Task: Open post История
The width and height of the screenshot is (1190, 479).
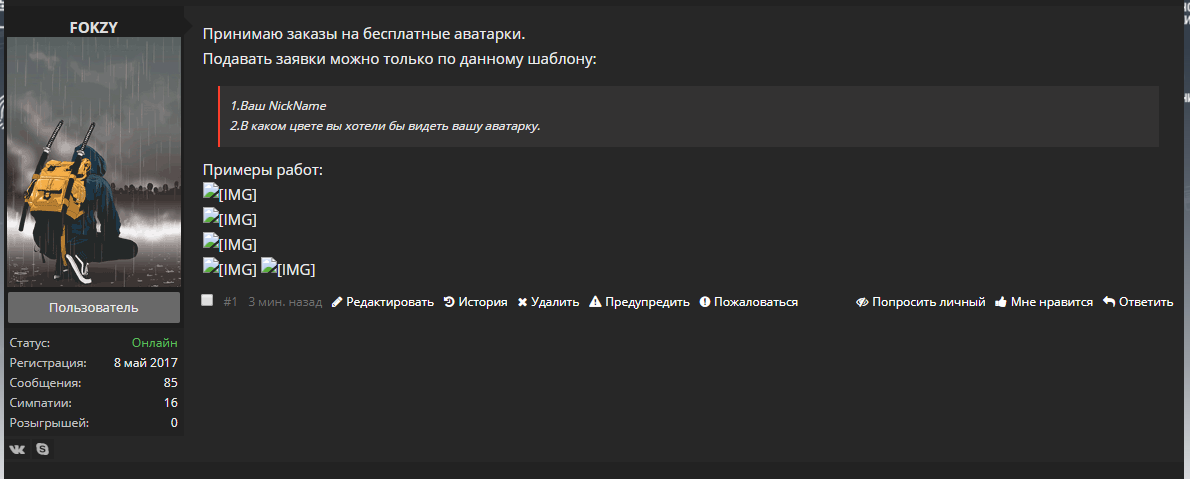Action: [x=475, y=302]
